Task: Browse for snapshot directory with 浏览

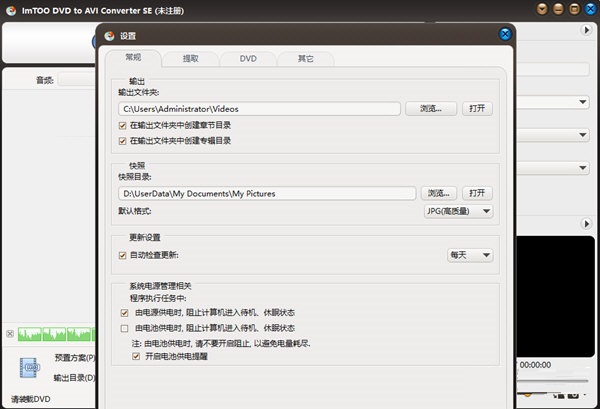Action: (x=439, y=193)
